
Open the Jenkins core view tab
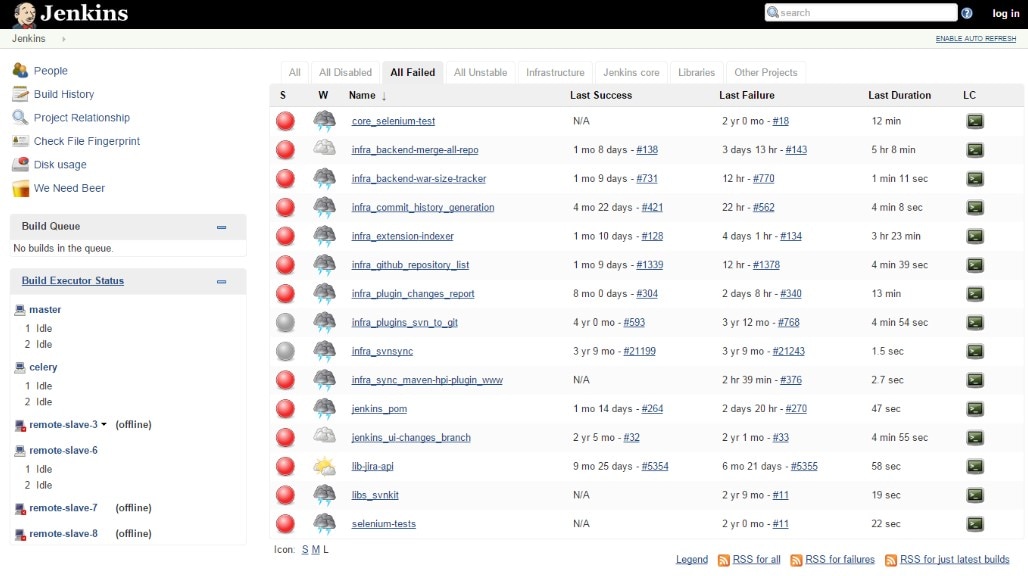(x=631, y=72)
